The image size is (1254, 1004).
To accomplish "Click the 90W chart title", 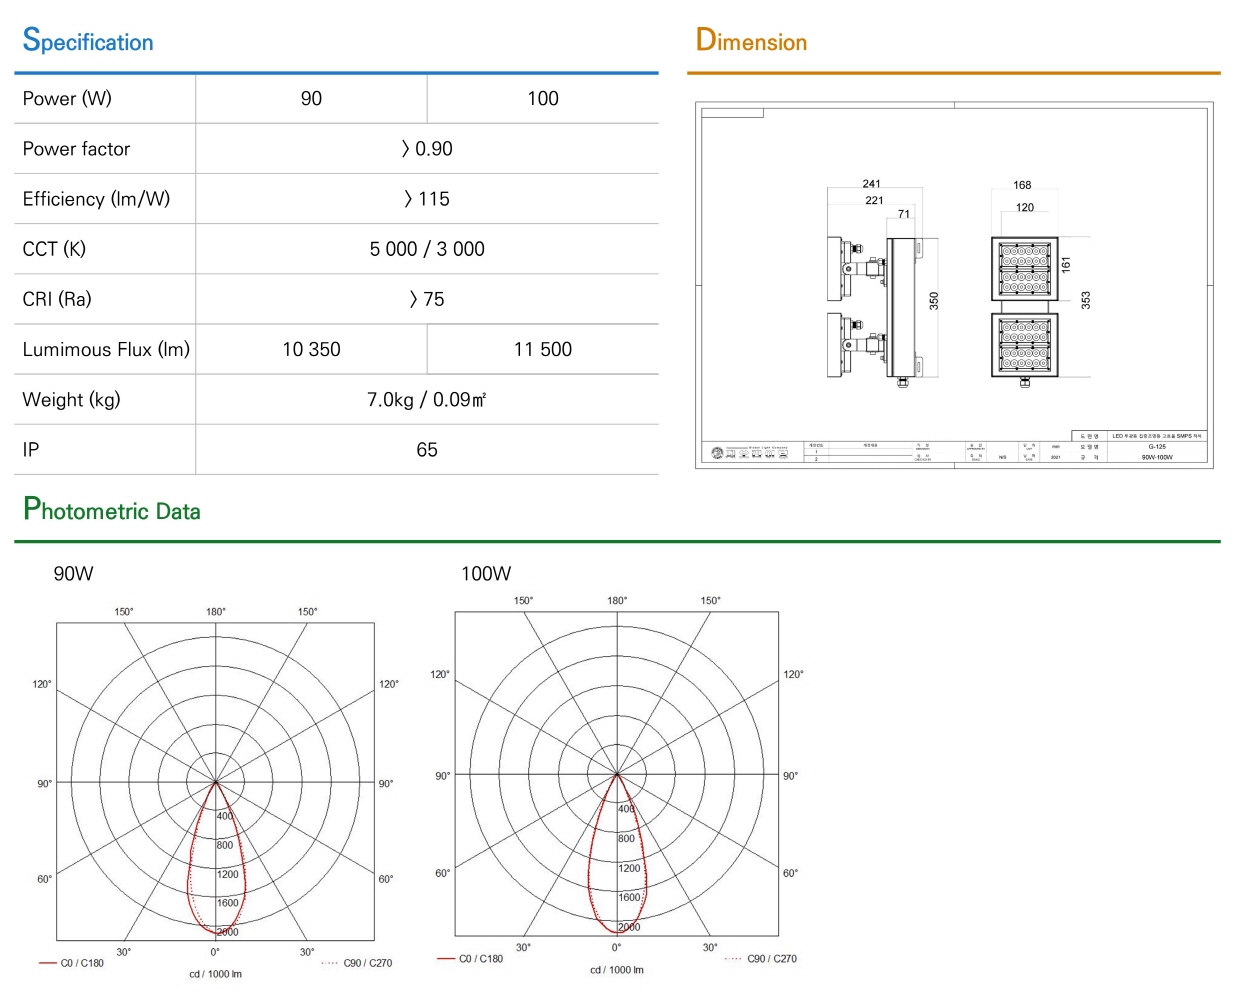I will pos(73,574).
